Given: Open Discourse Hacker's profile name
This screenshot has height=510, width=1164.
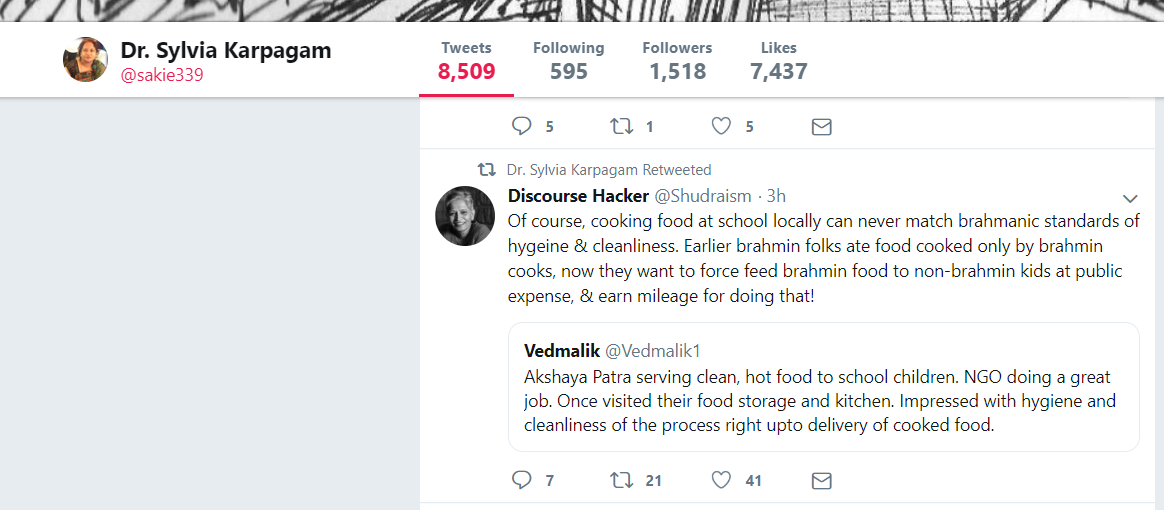Looking at the screenshot, I should [578, 196].
